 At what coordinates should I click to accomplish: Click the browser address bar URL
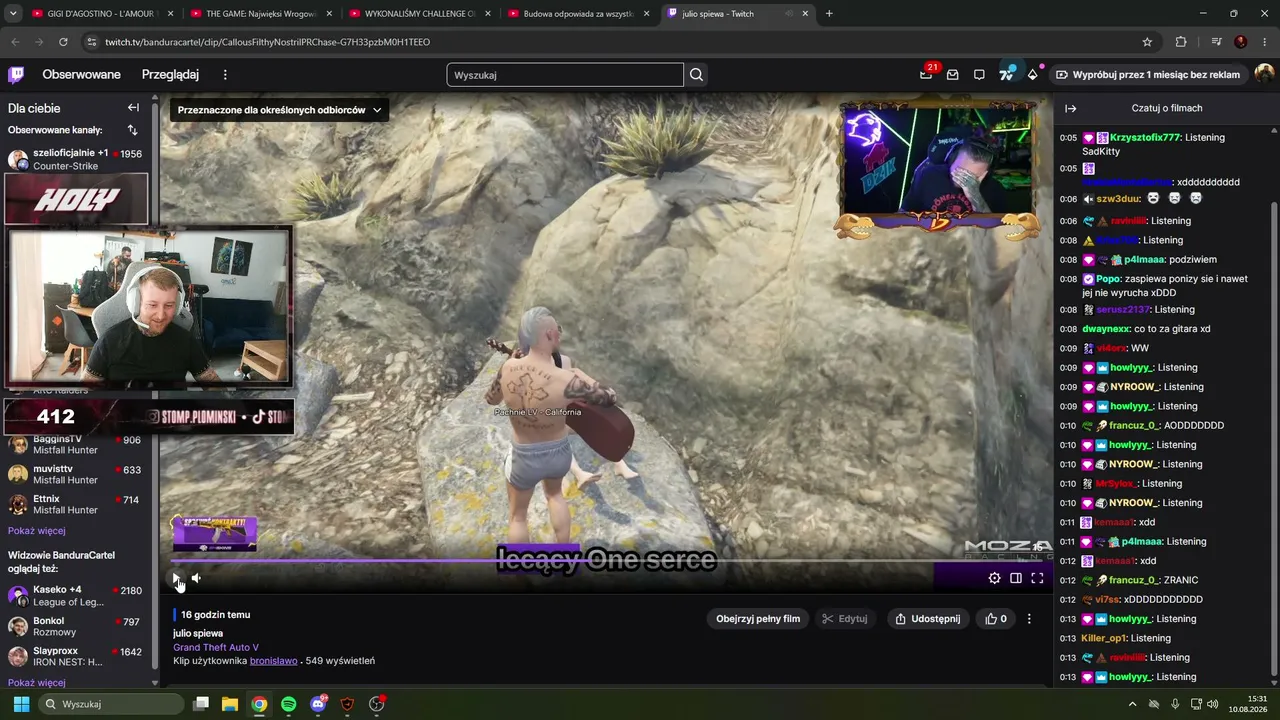tap(267, 42)
